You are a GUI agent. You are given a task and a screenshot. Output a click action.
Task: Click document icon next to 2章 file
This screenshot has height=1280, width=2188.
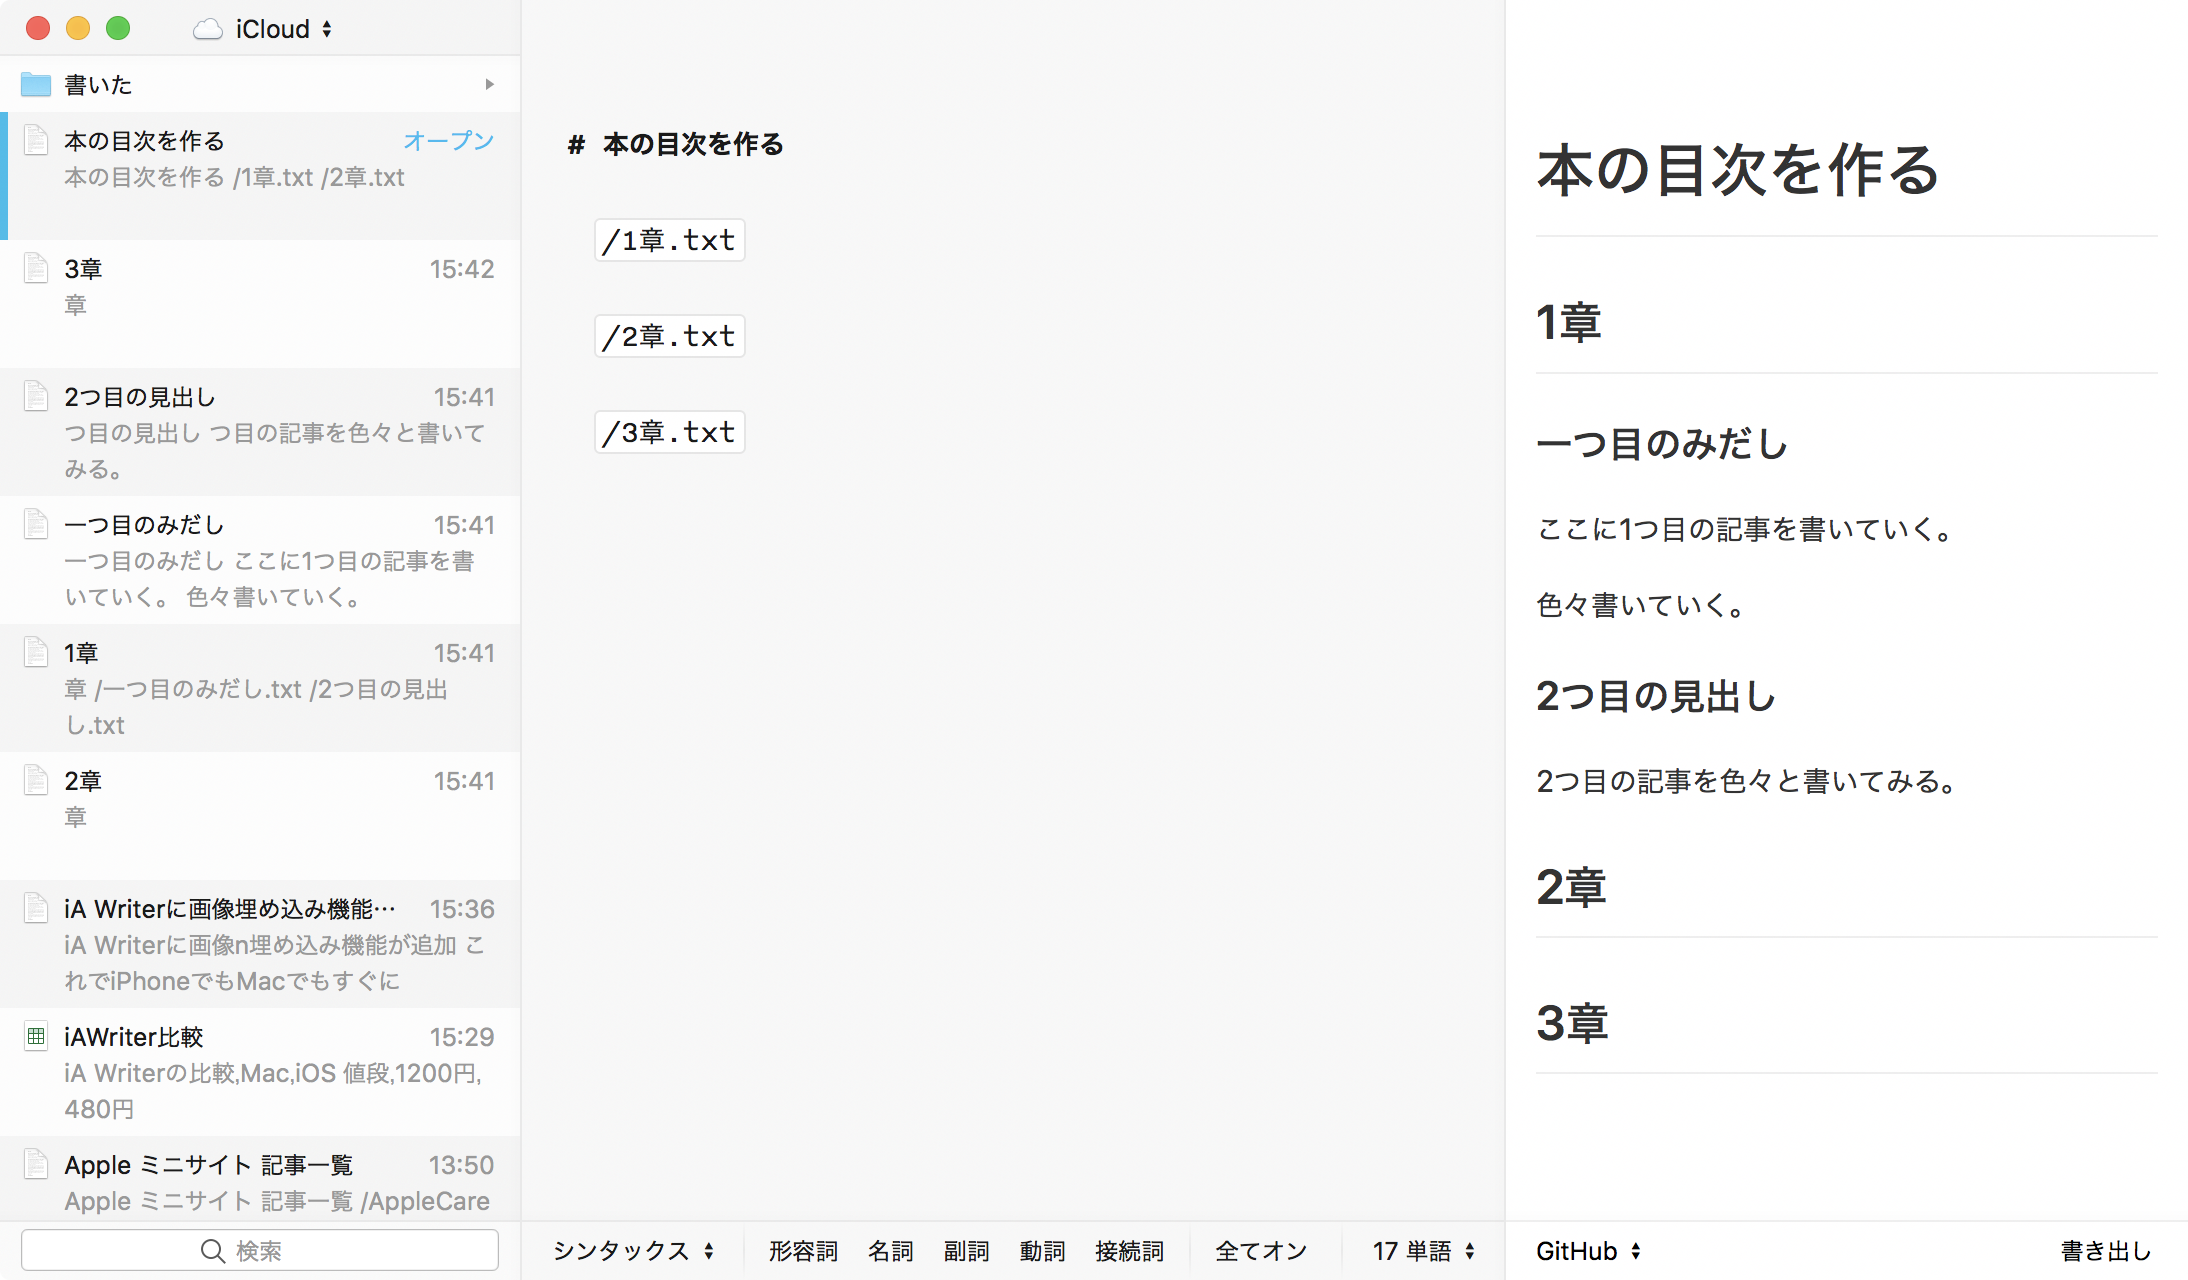coord(36,780)
